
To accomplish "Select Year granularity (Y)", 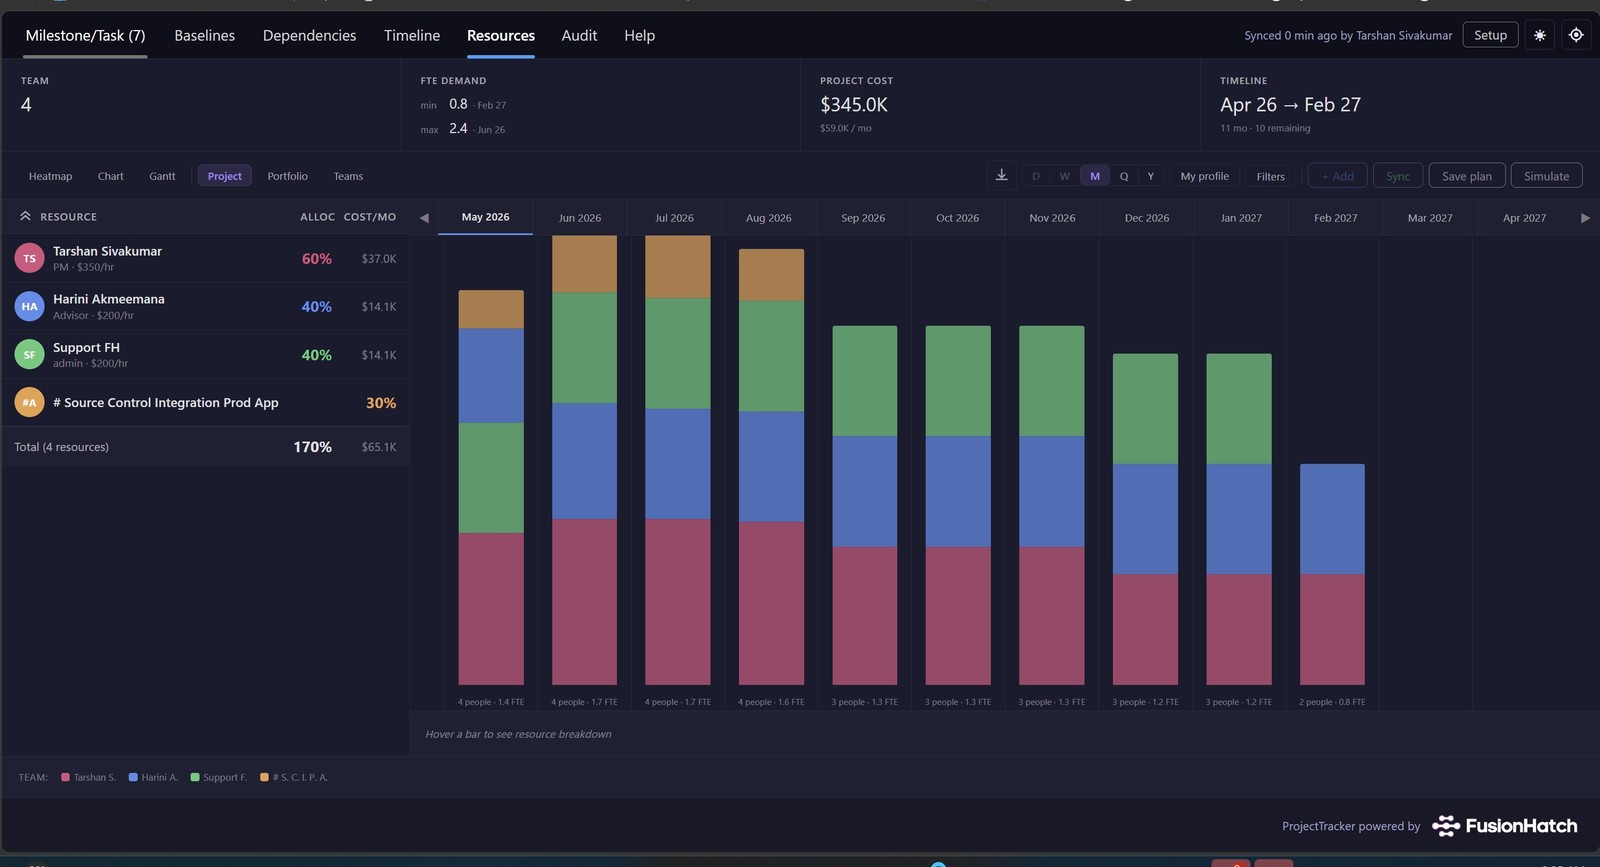I will point(1151,176).
